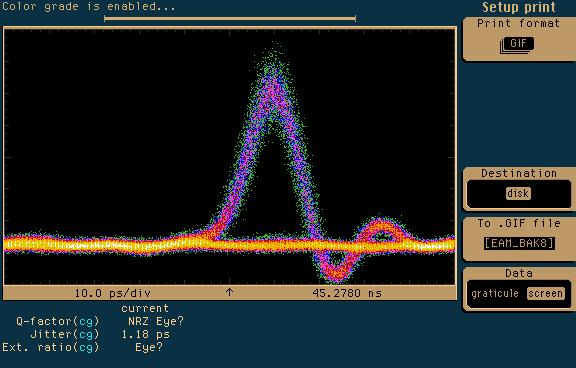Click the disk destination option

coord(518,193)
